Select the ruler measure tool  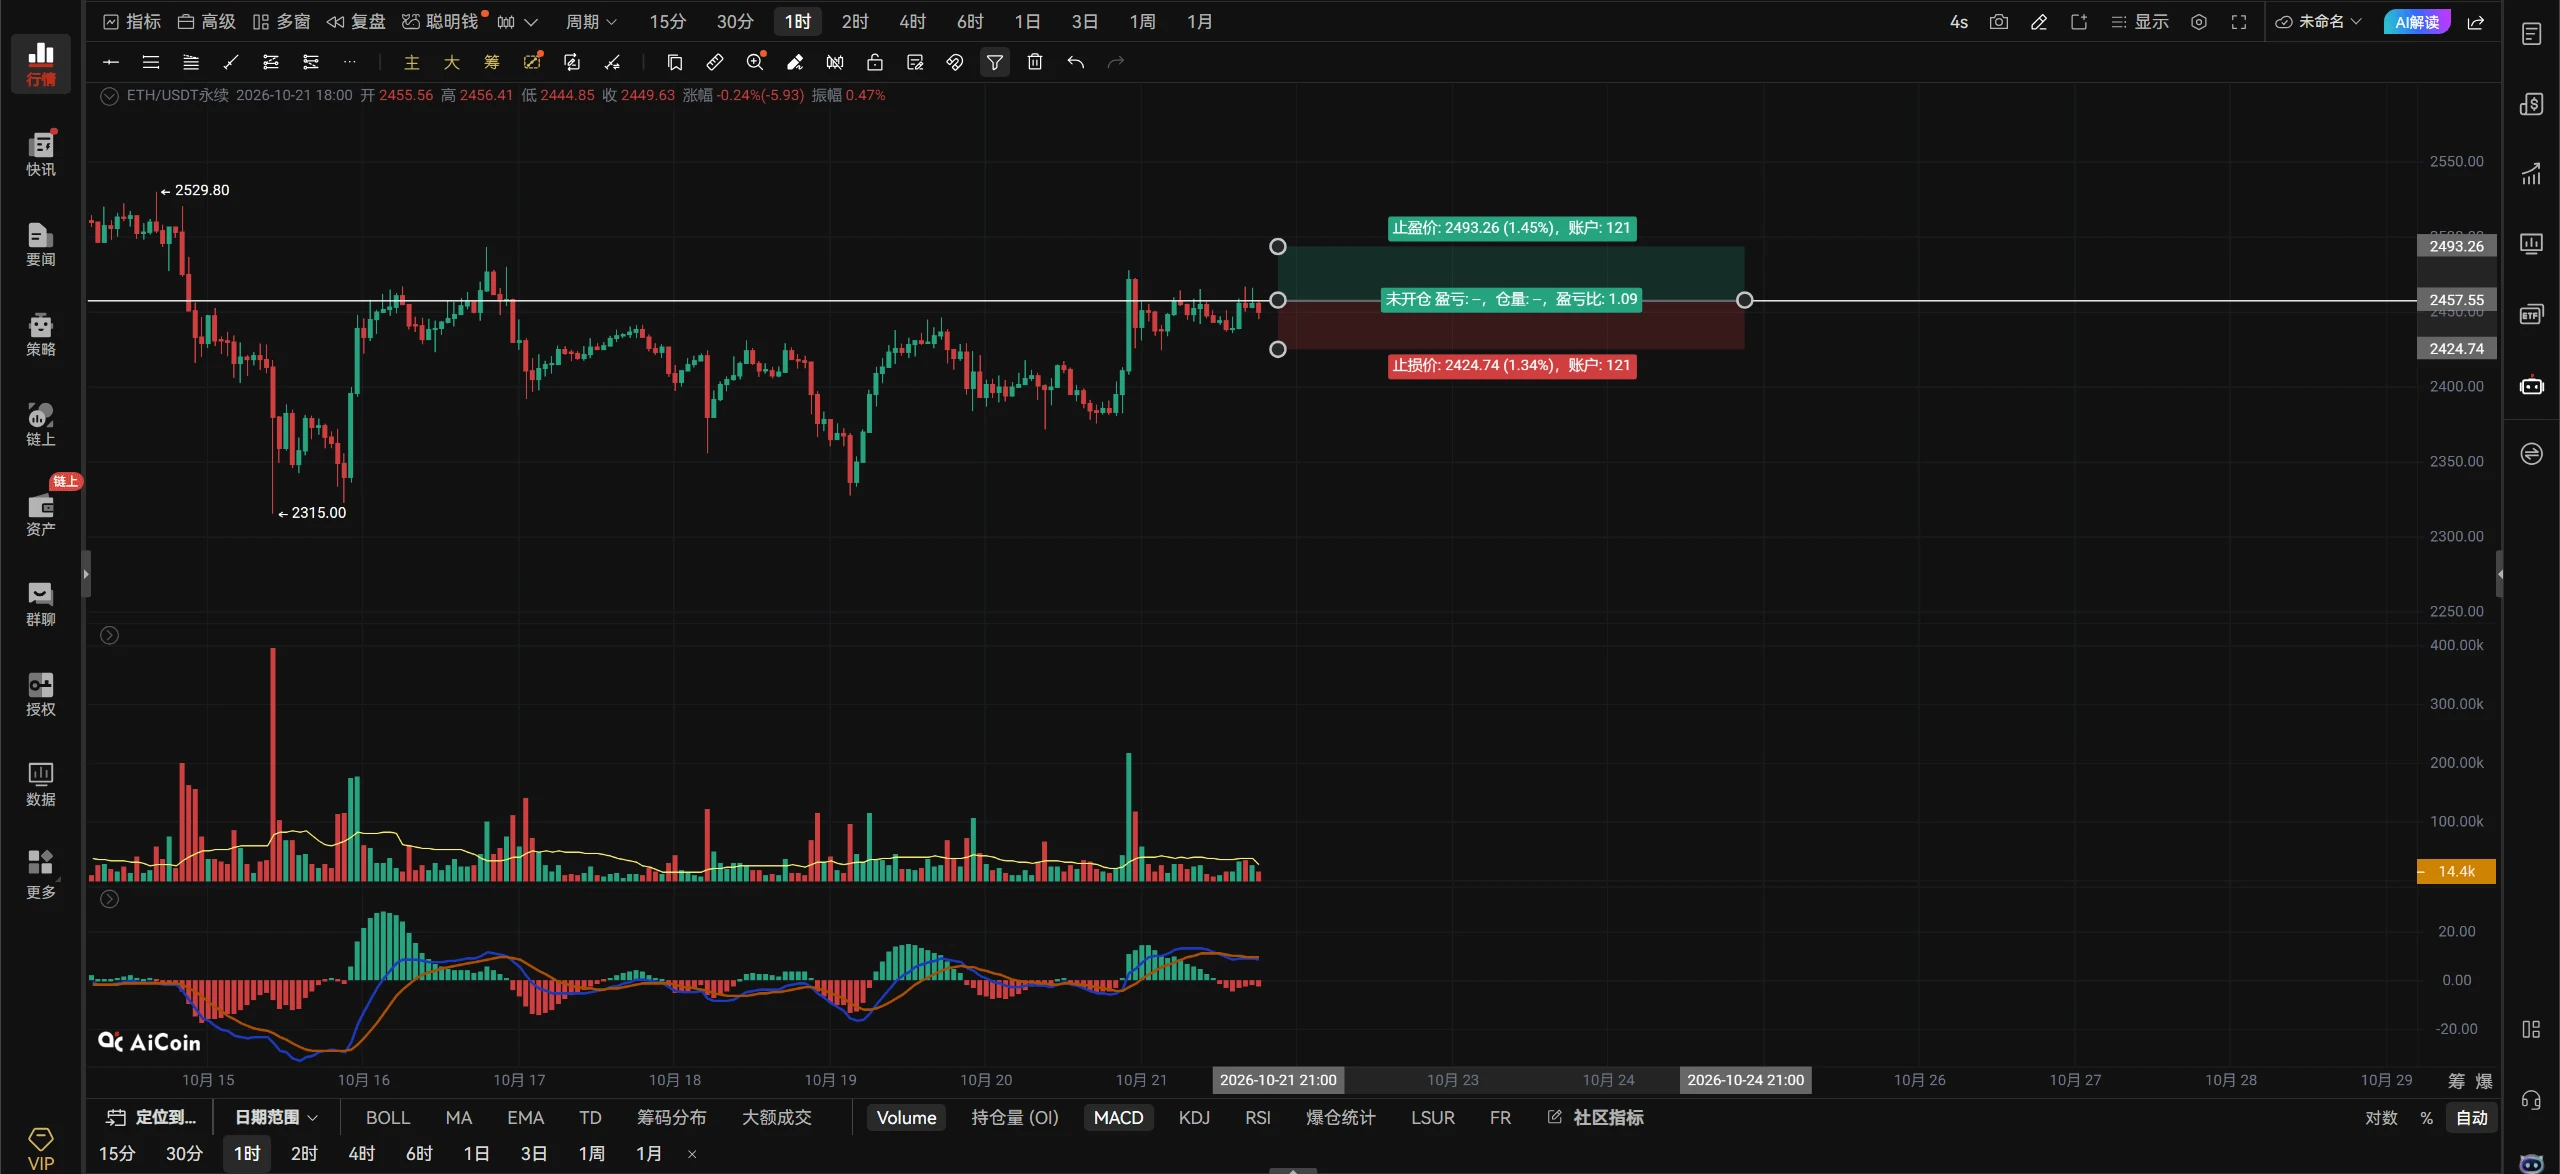[715, 62]
